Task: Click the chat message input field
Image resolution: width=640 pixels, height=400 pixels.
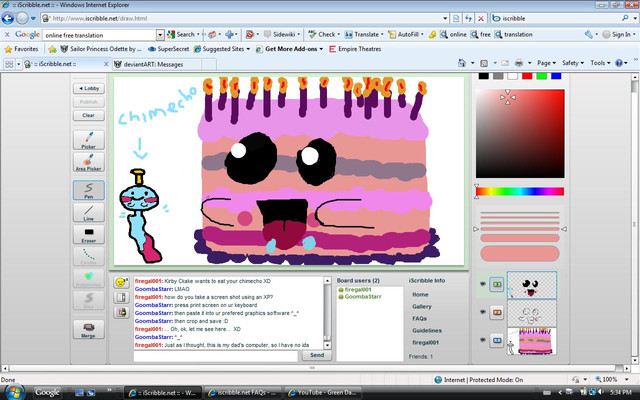Action: tap(215, 355)
